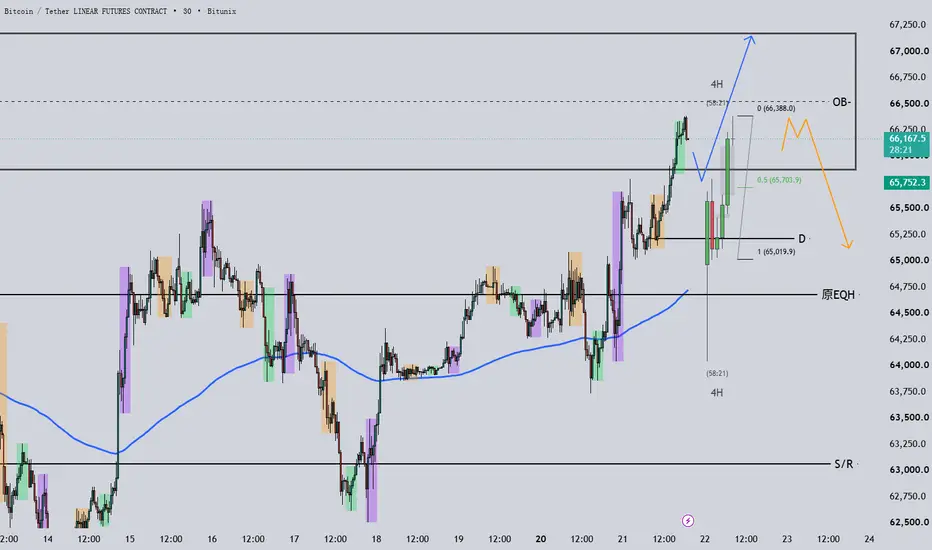Viewport: 932px width, 550px height.
Task: Click the 64,750.0 price axis label
Action: click(908, 287)
